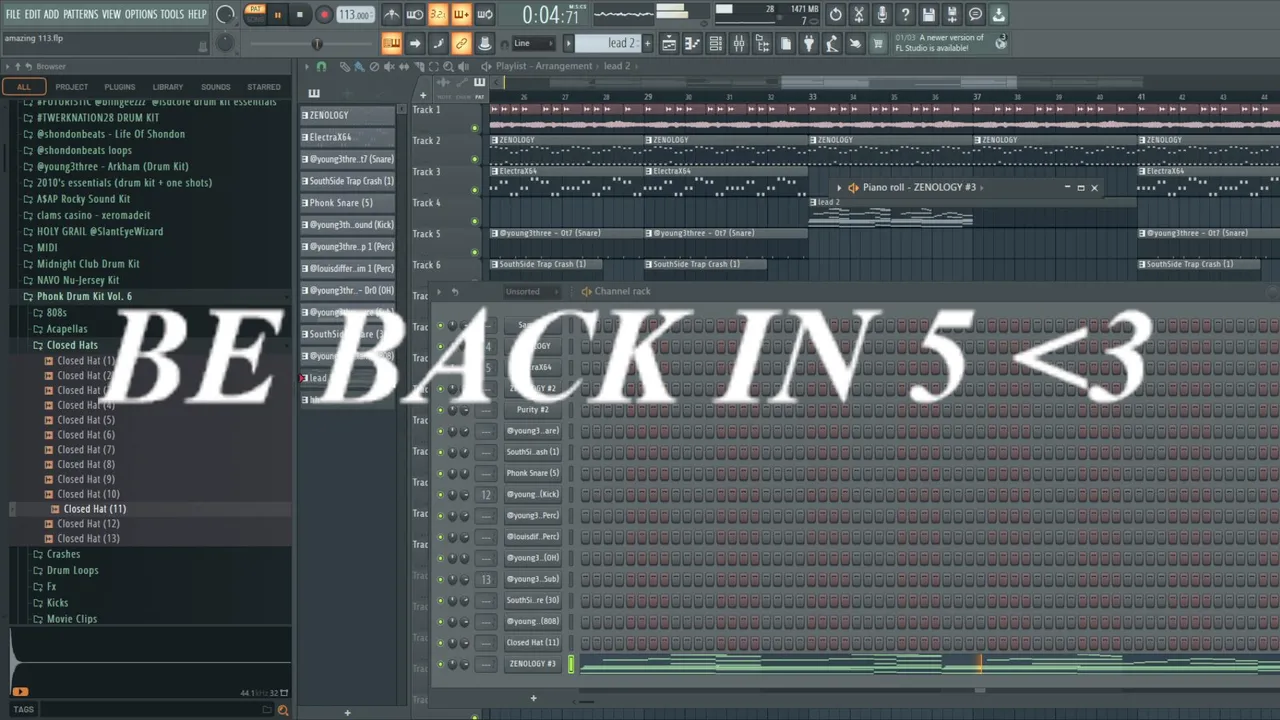This screenshot has width=1280, height=720.
Task: Switch PAT/SONG mode toggle
Action: pyautogui.click(x=256, y=15)
